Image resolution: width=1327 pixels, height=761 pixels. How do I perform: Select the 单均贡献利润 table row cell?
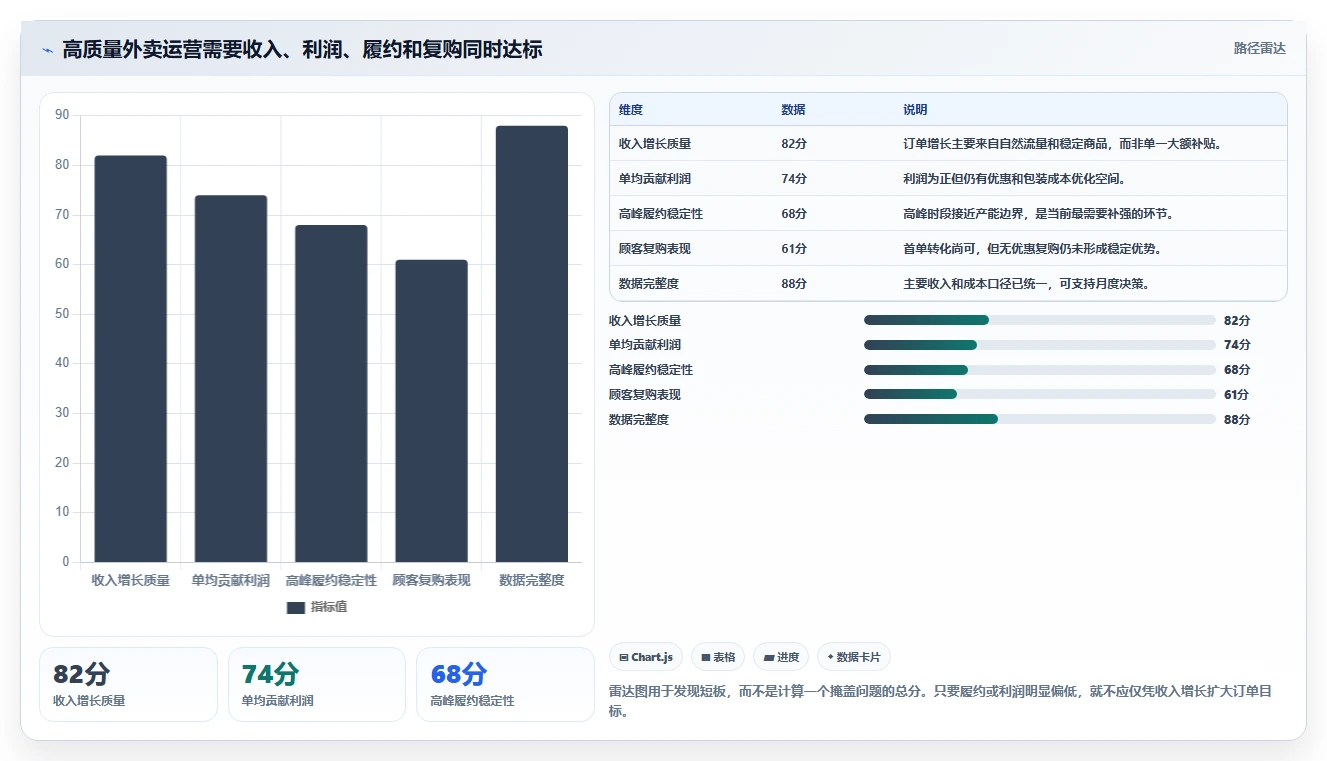[x=655, y=179]
